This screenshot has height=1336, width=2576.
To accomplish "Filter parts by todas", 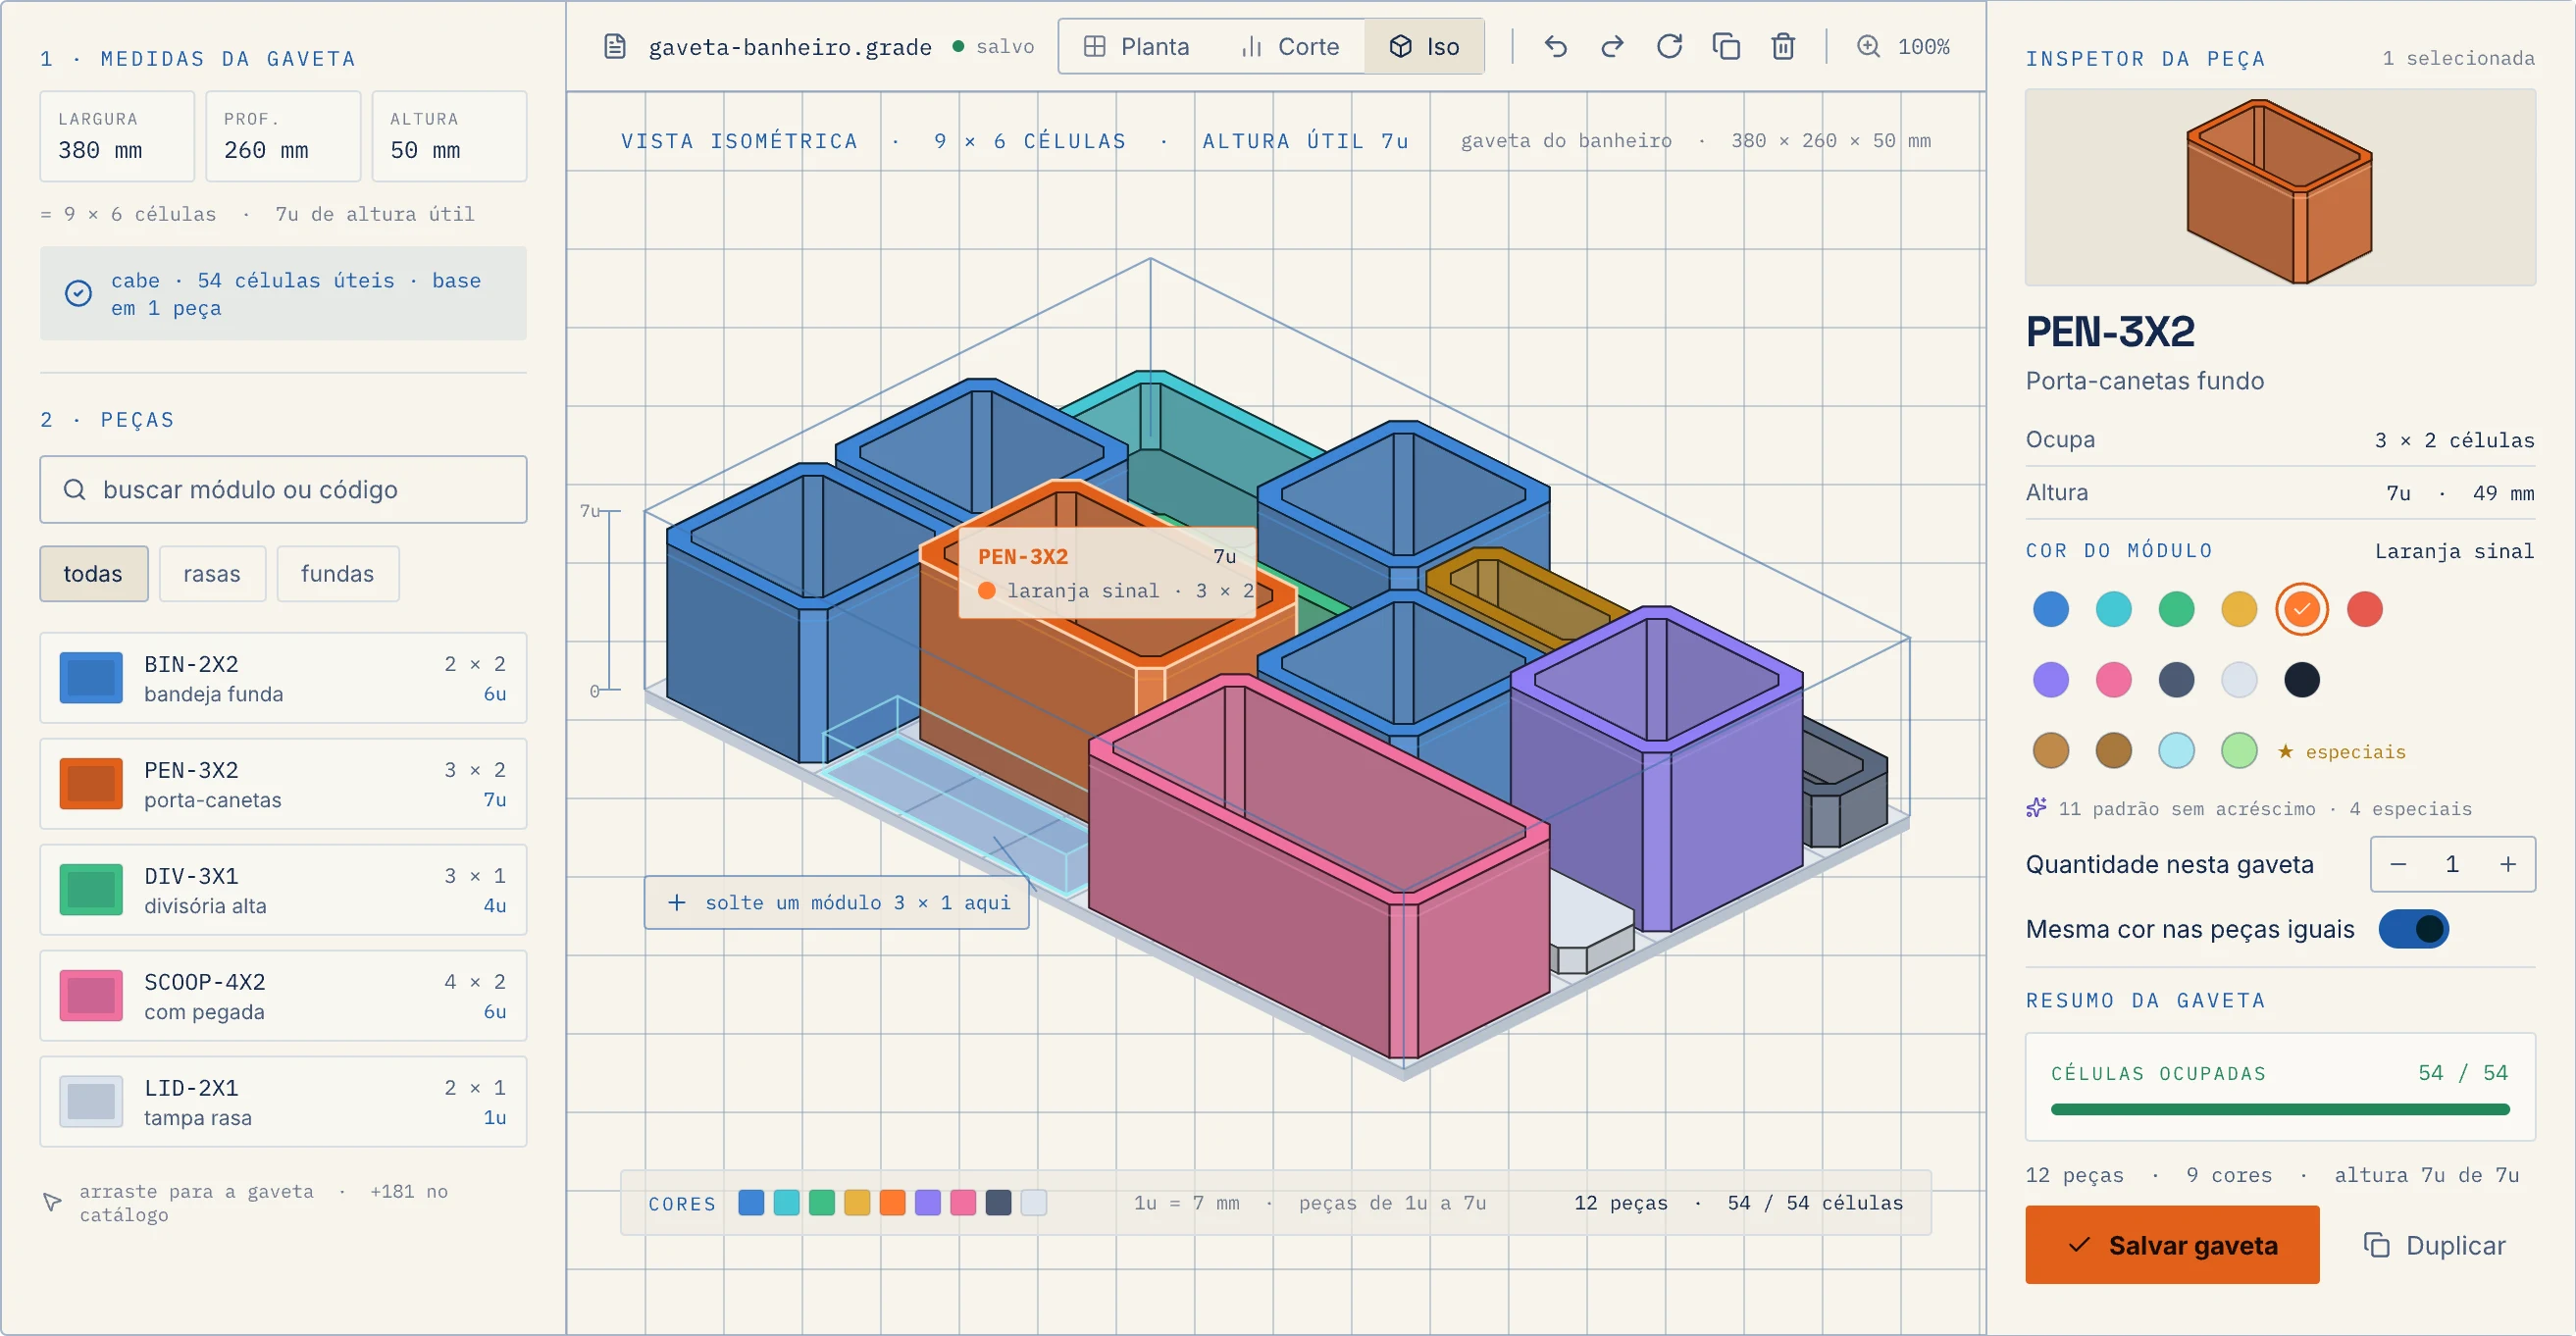I will pyautogui.click(x=94, y=574).
